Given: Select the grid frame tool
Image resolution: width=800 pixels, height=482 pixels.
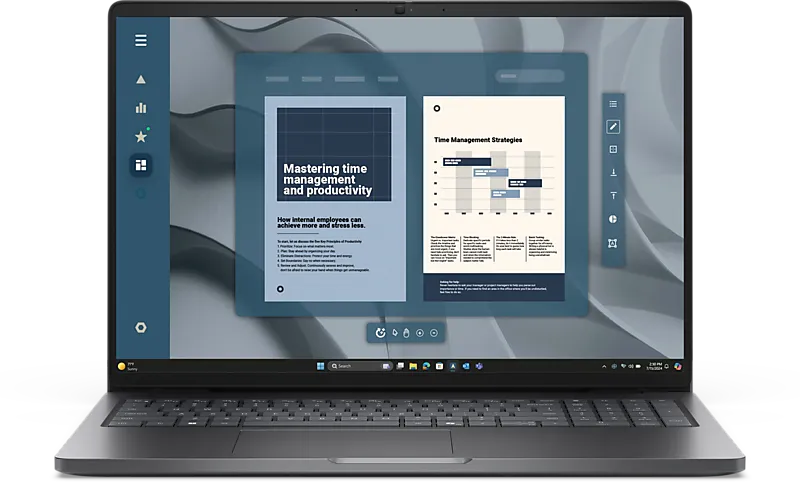Looking at the screenshot, I should (613, 149).
